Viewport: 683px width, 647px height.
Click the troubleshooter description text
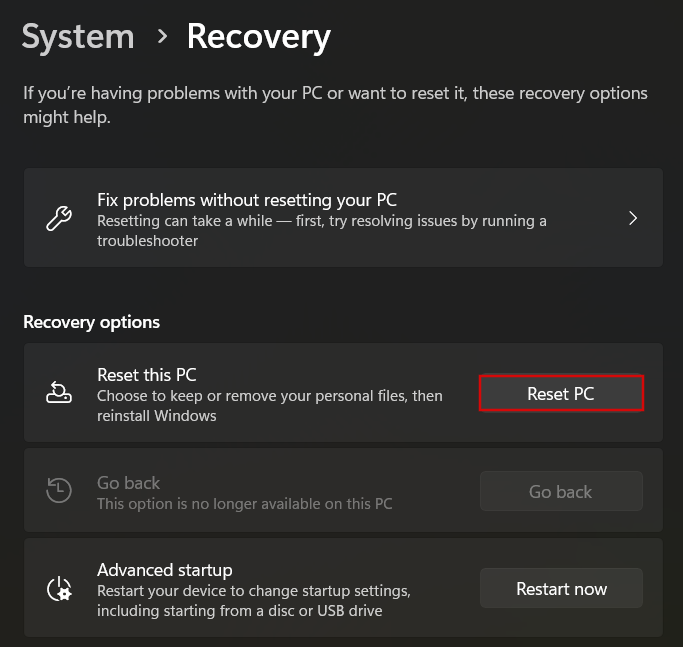coord(322,231)
